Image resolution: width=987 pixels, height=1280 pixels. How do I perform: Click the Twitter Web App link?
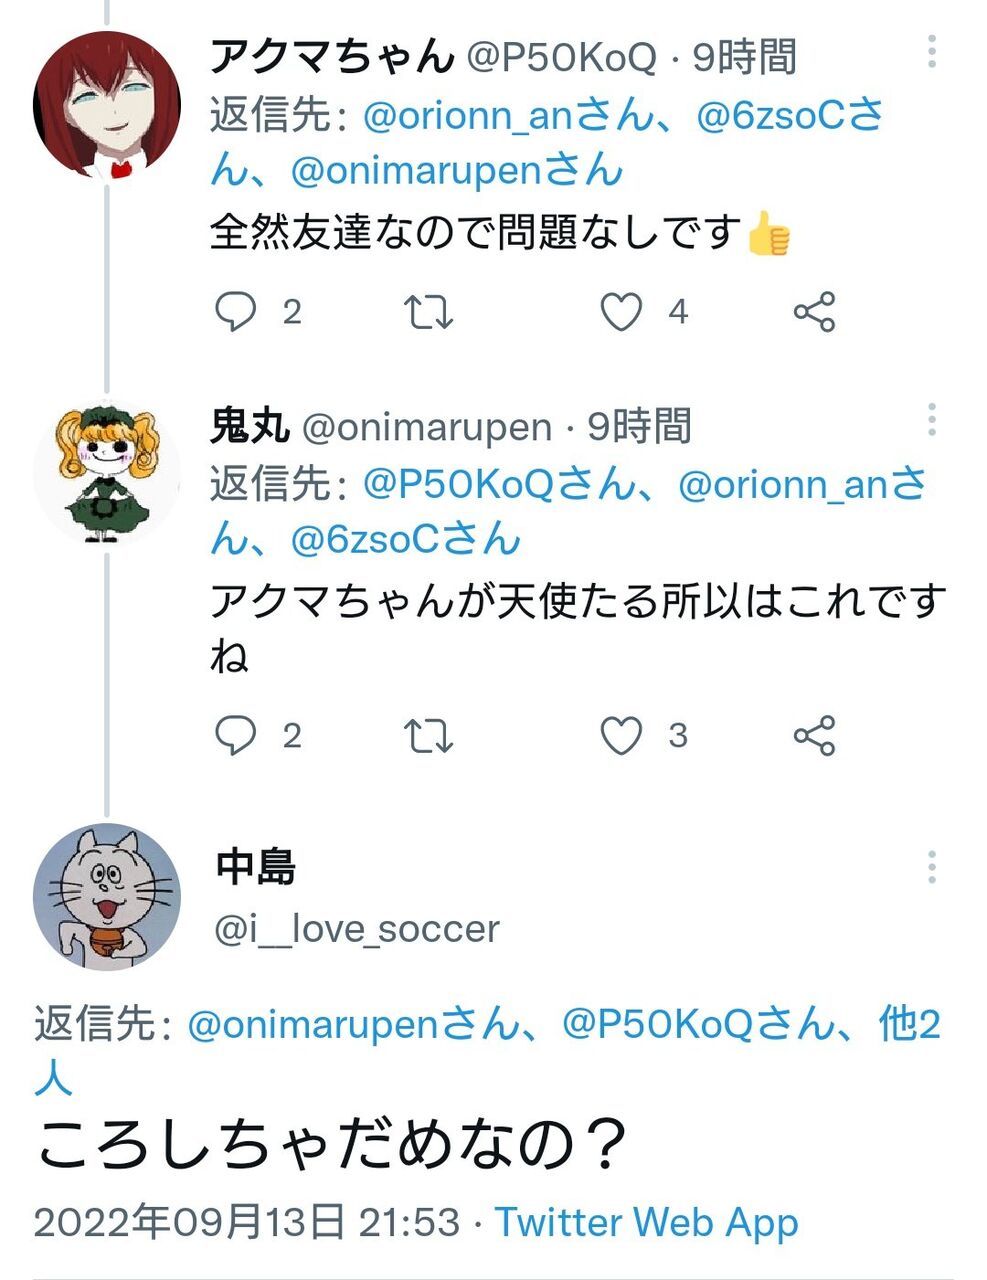tap(646, 1222)
